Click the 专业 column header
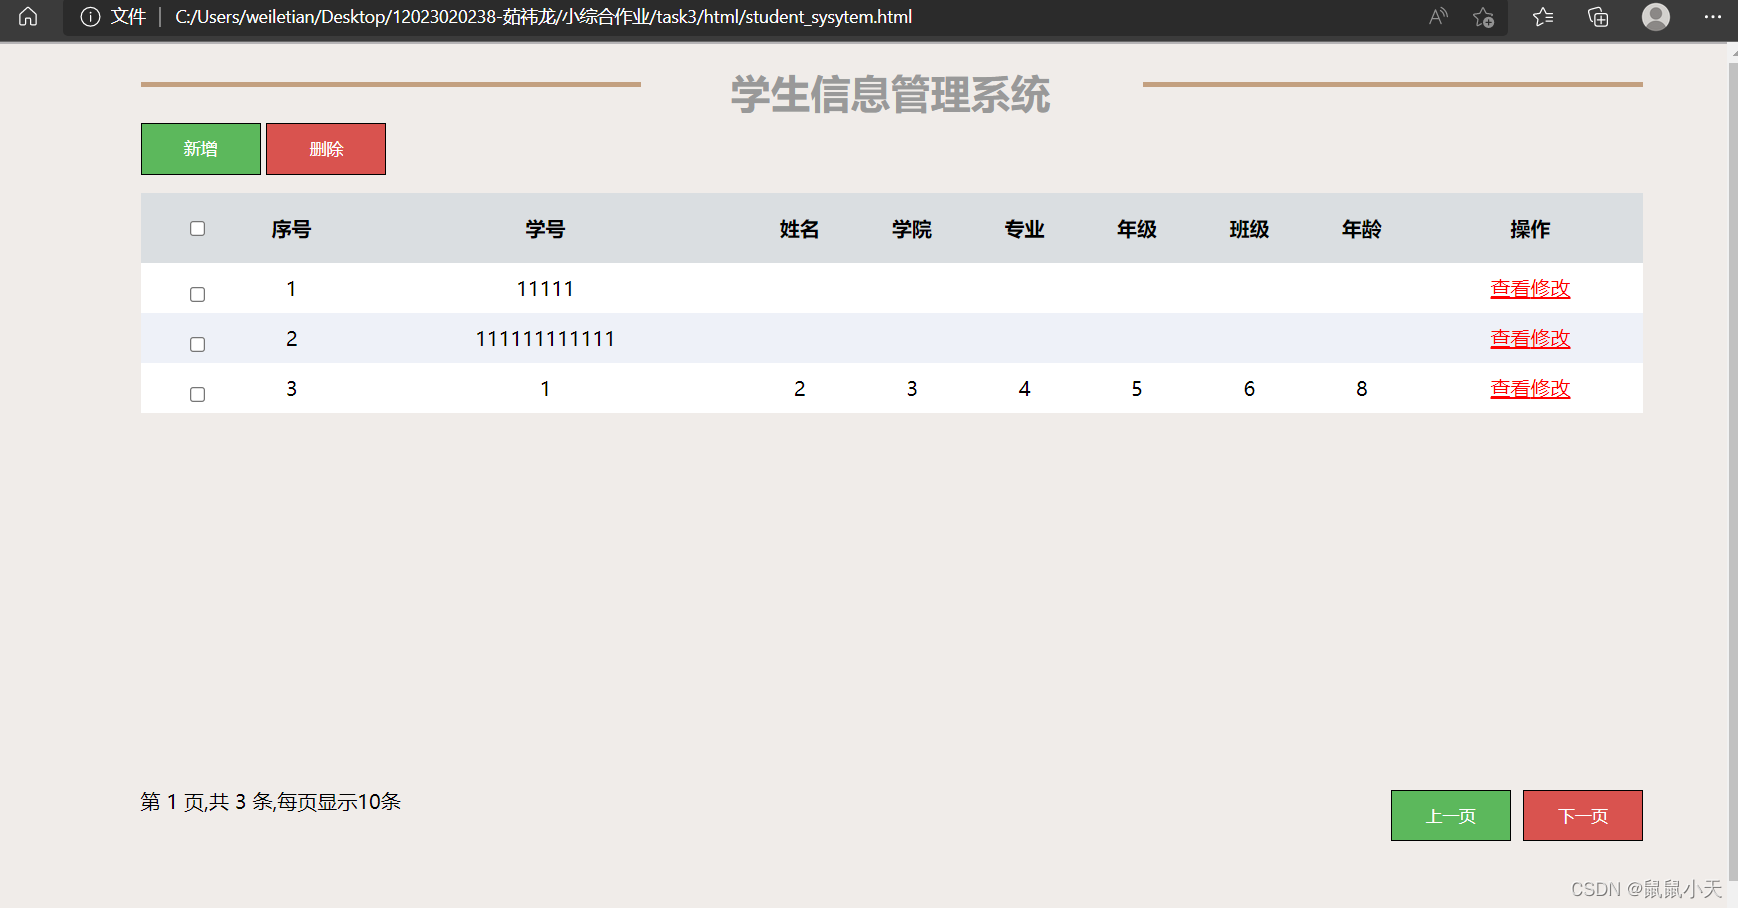Viewport: 1738px width, 908px height. click(x=1024, y=229)
